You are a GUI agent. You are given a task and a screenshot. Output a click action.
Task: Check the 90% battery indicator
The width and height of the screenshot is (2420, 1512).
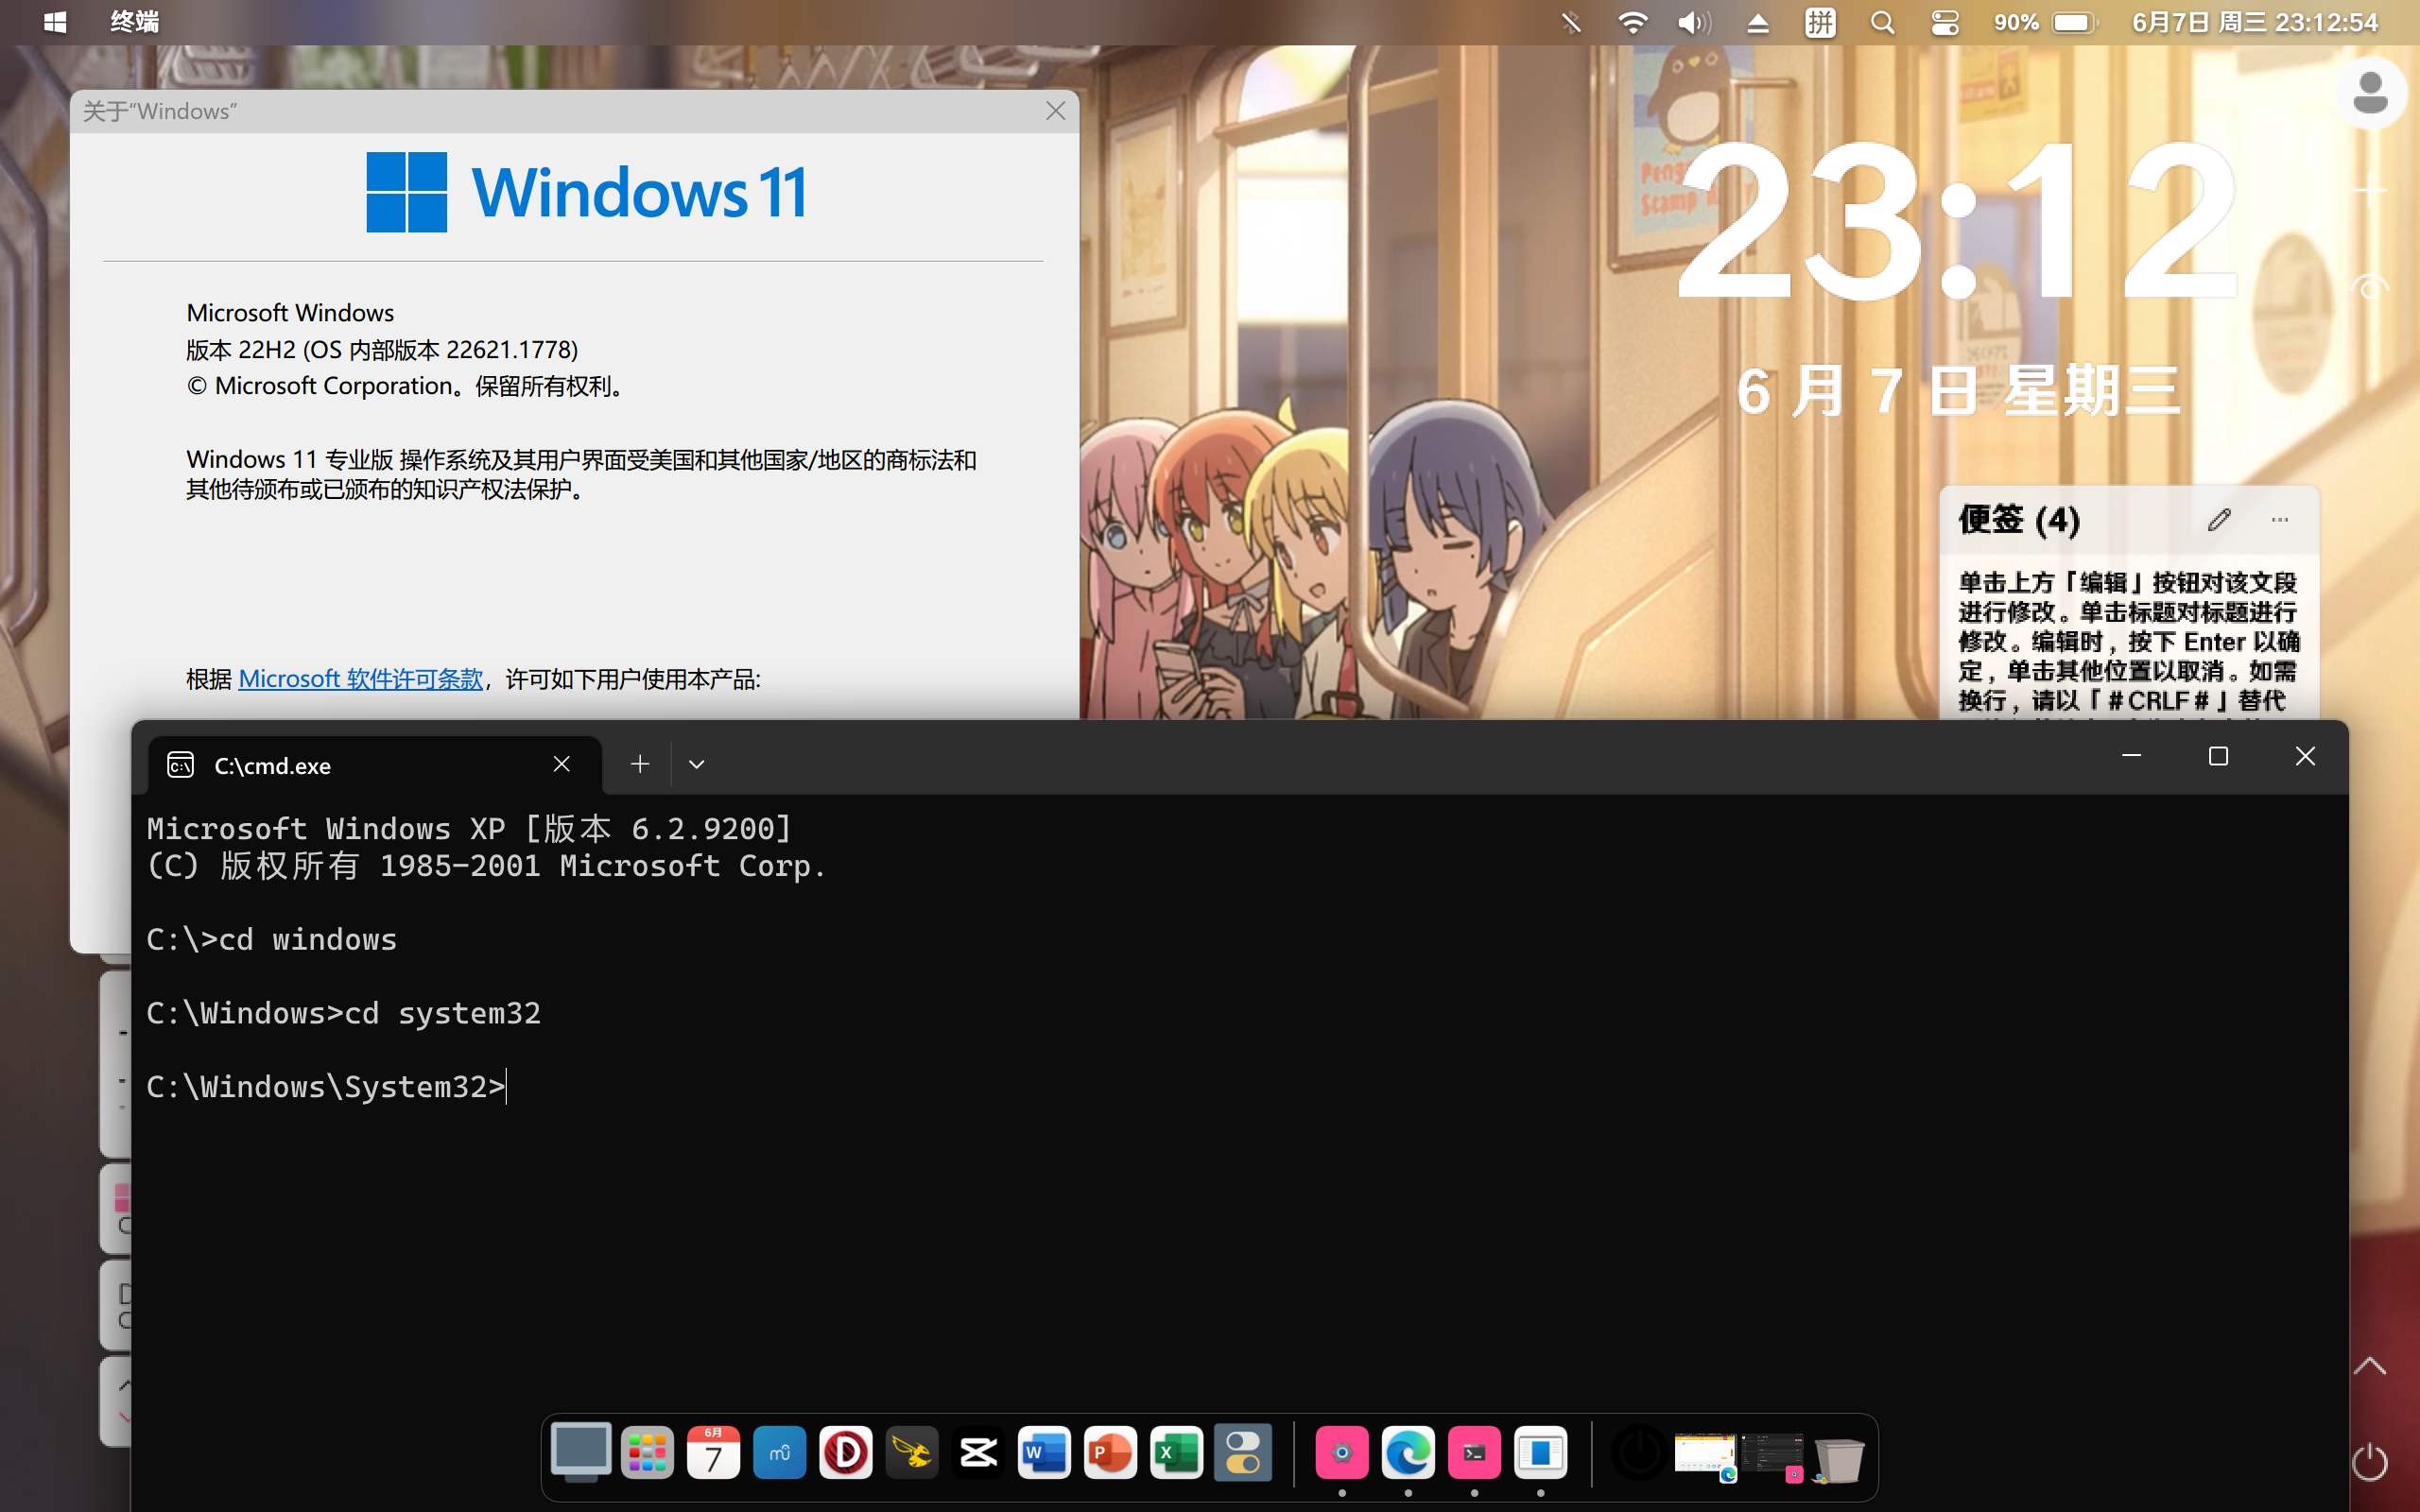pos(2045,22)
